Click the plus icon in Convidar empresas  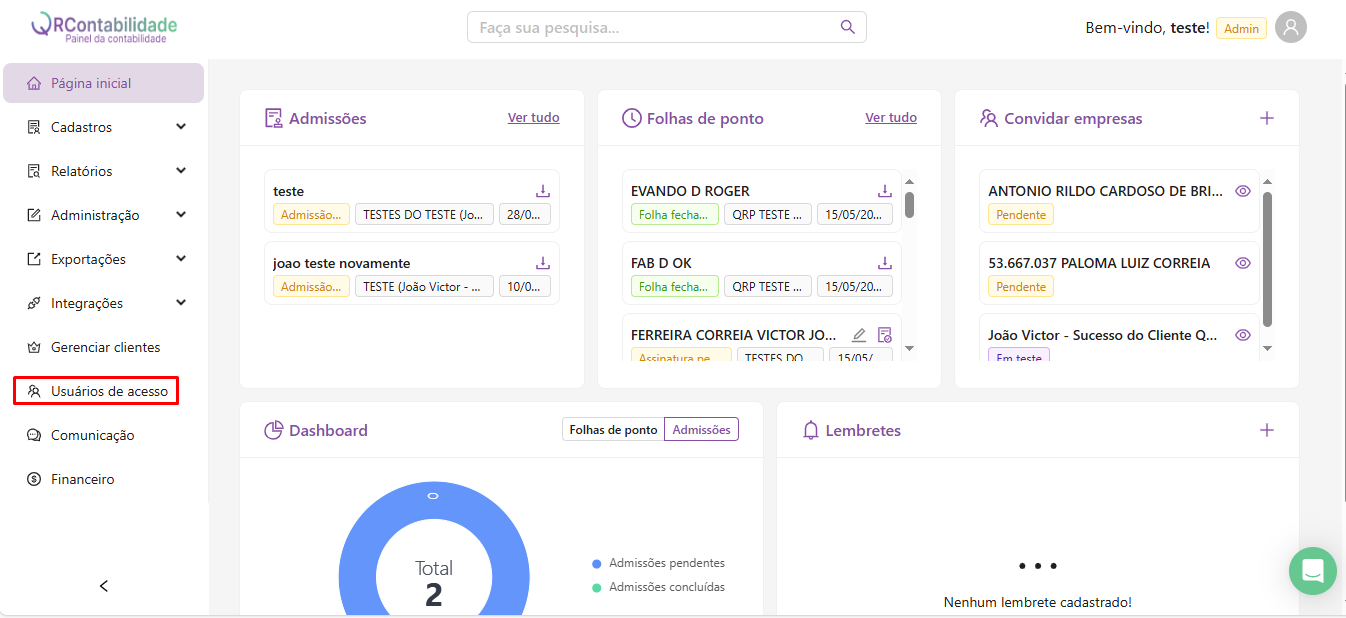click(1266, 118)
